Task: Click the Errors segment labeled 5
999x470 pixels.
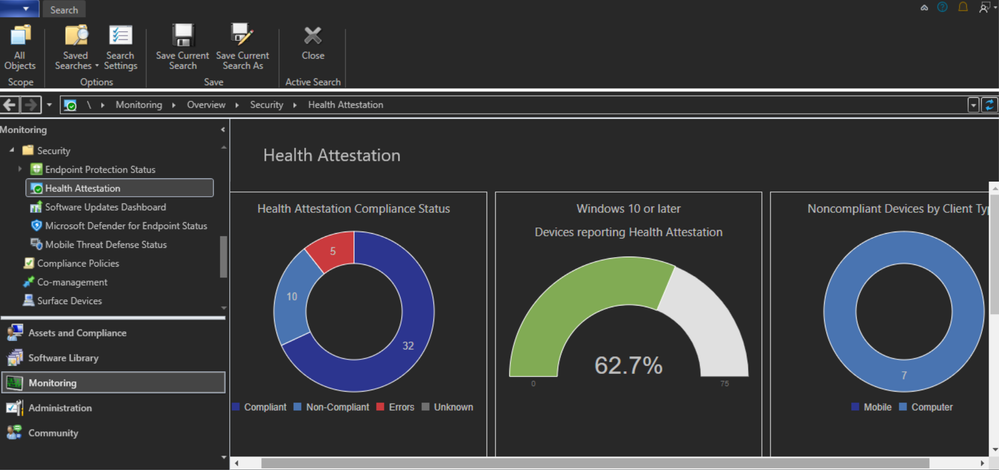Action: click(x=333, y=251)
